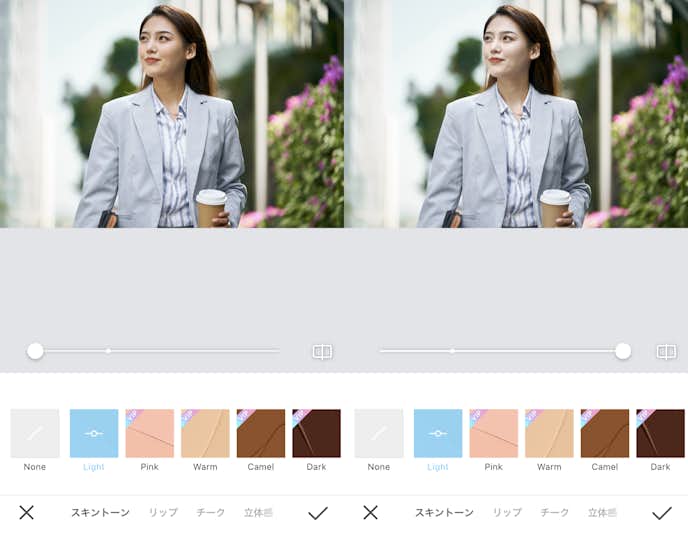The width and height of the screenshot is (688, 542).
Task: Choose the Warm skin tone in right panel
Action: (549, 433)
